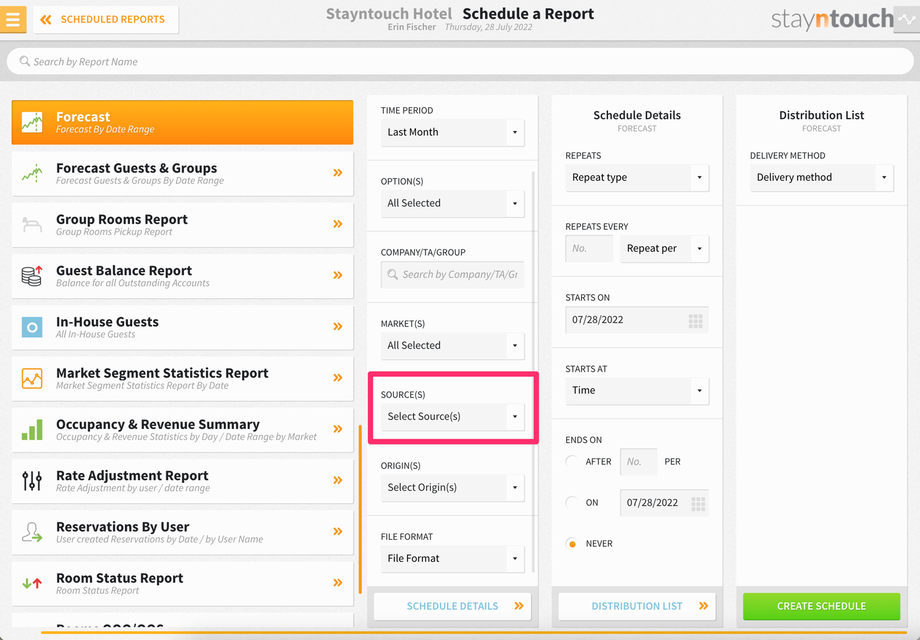The width and height of the screenshot is (920, 640).
Task: Click the Create Schedule button
Action: point(821,606)
